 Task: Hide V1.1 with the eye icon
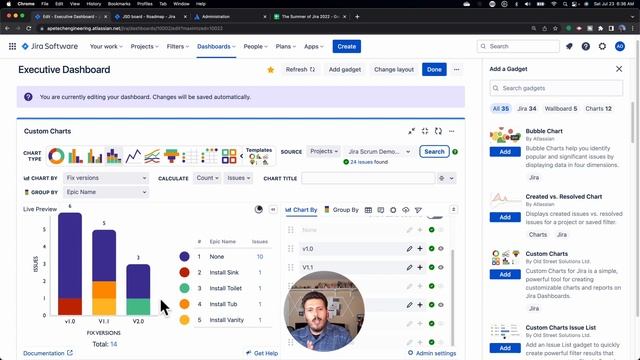point(441,267)
